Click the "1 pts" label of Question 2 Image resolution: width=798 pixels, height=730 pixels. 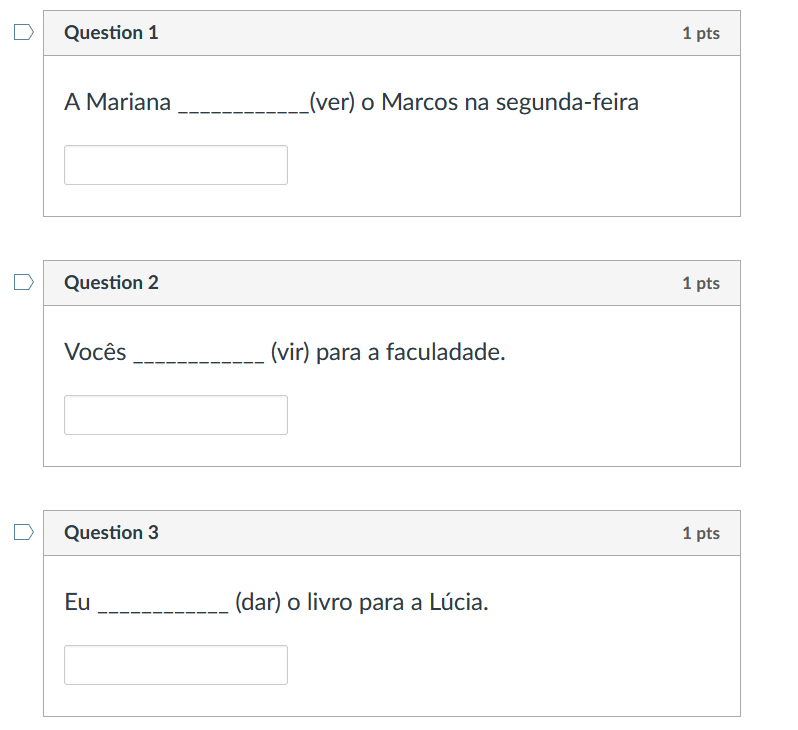700,284
